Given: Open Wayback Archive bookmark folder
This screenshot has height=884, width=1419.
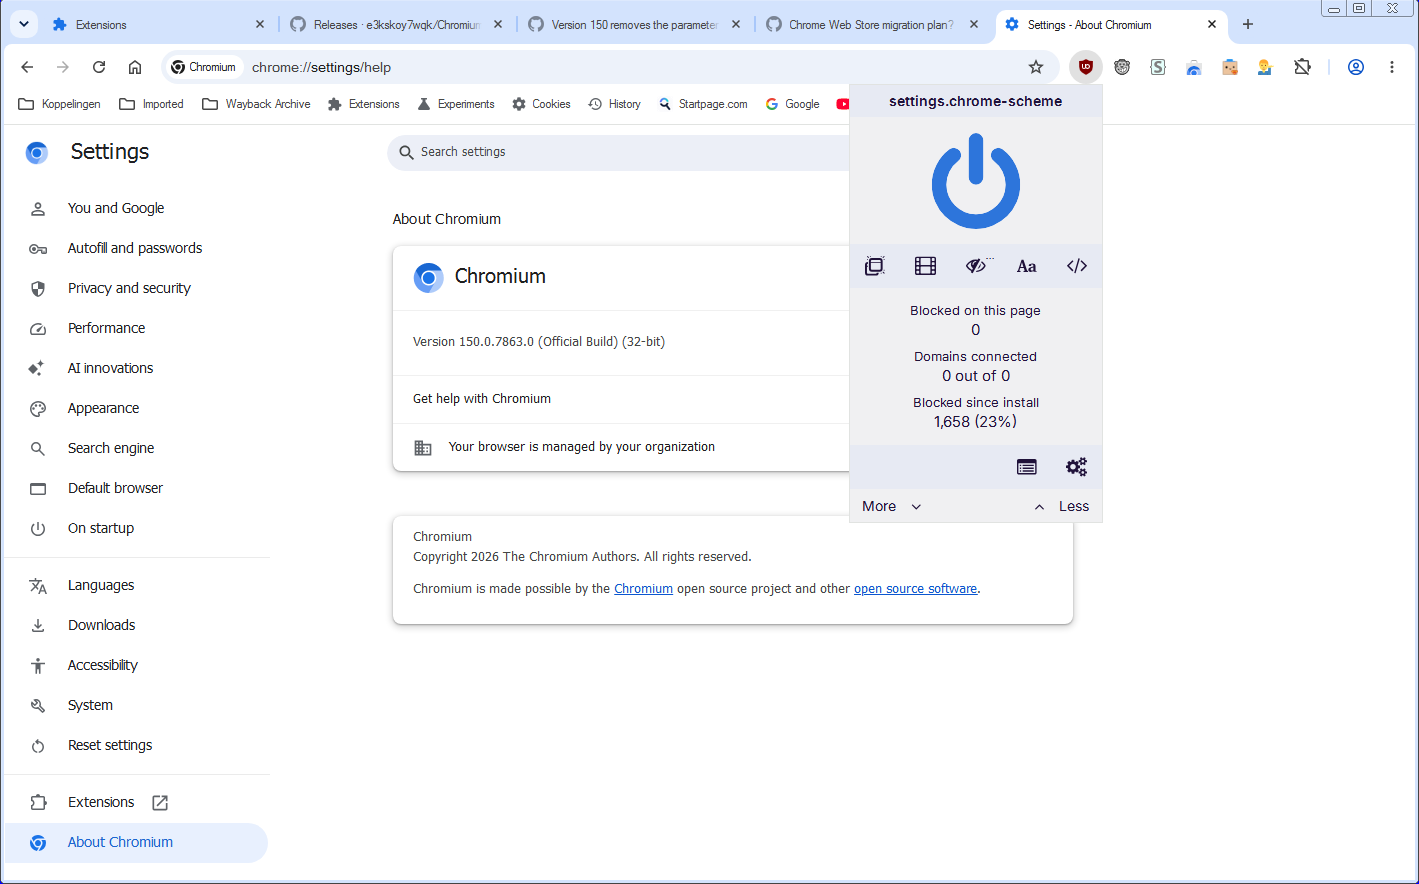Looking at the screenshot, I should click(x=256, y=104).
